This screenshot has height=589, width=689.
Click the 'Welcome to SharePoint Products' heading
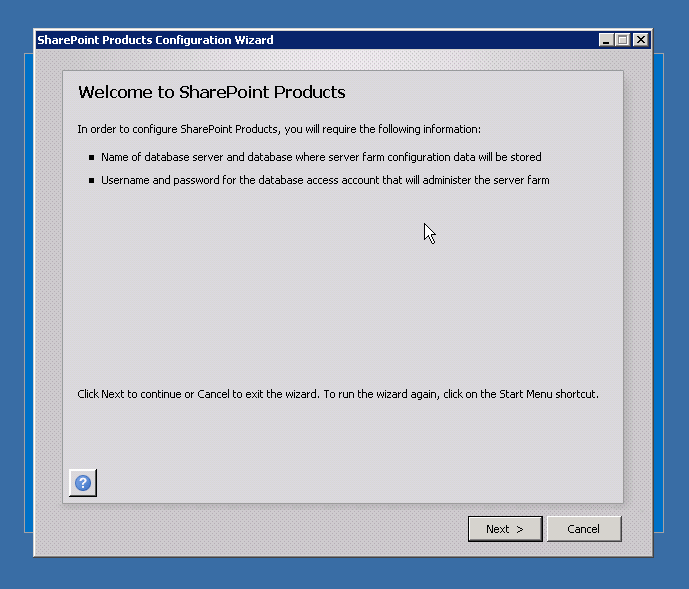click(212, 92)
